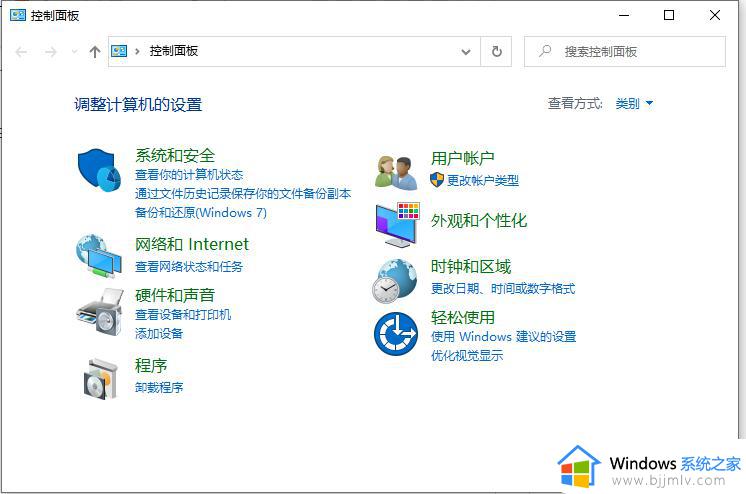
Task: Open the 系统和安全 shield icon
Action: click(x=99, y=170)
